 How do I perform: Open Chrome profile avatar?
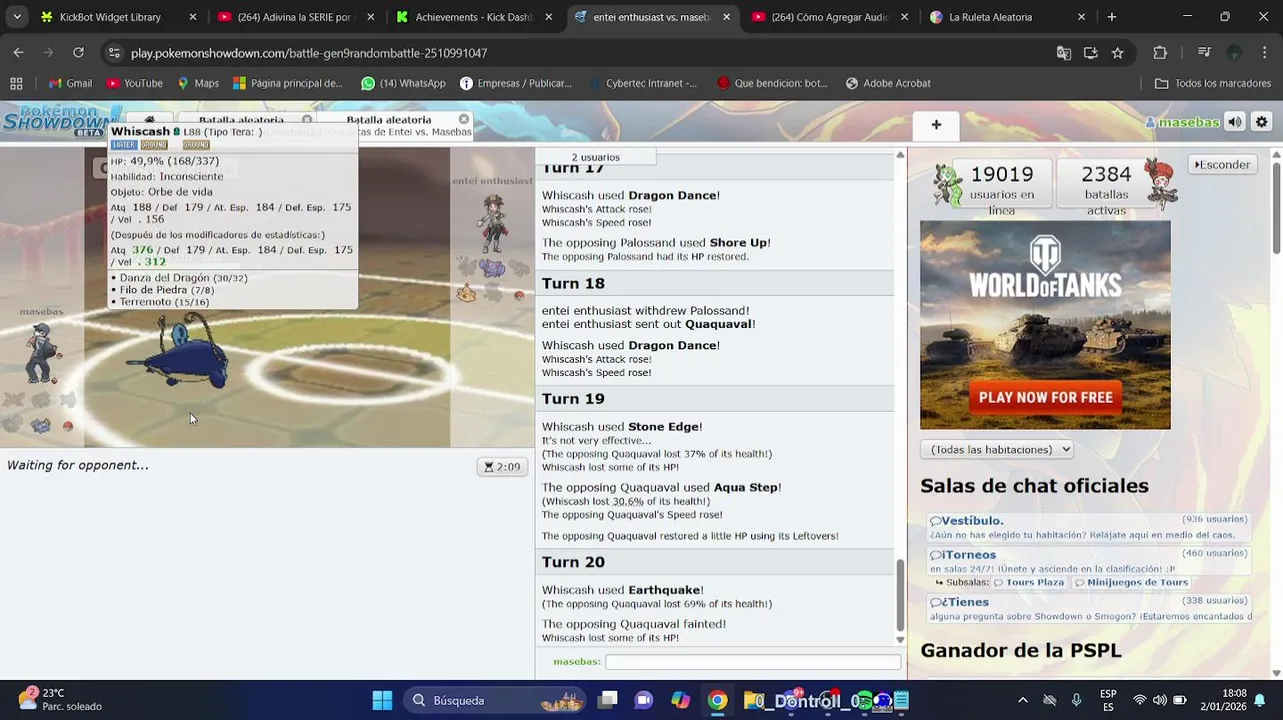tap(1234, 53)
